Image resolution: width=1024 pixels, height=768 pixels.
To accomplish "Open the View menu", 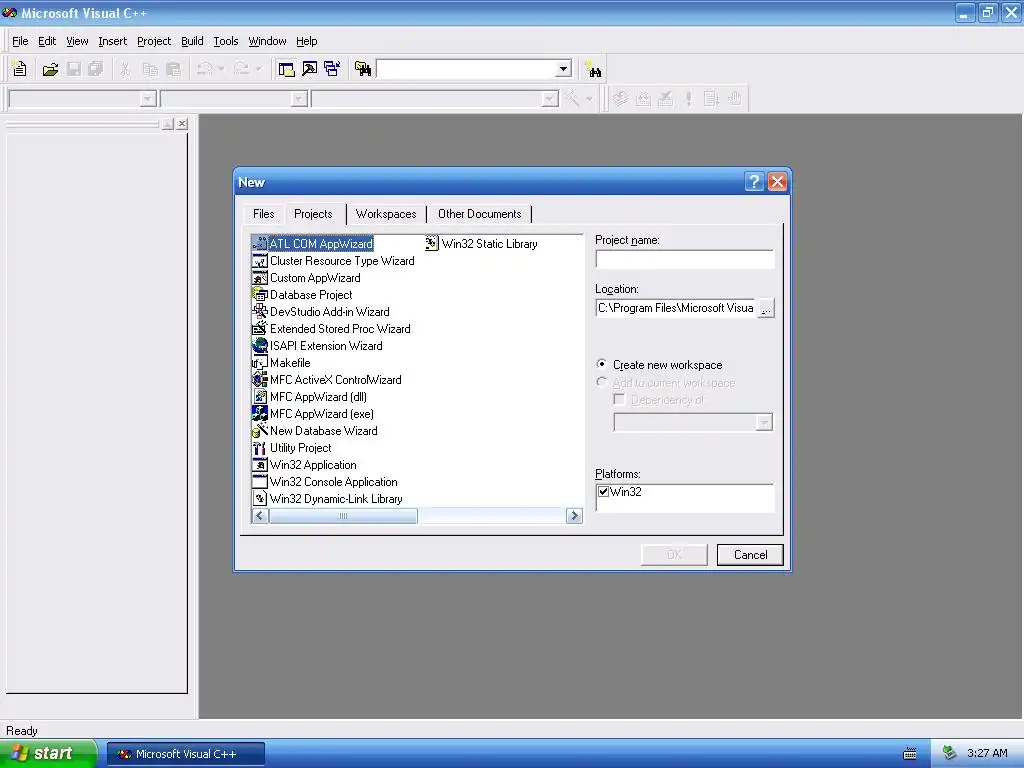I will [77, 41].
